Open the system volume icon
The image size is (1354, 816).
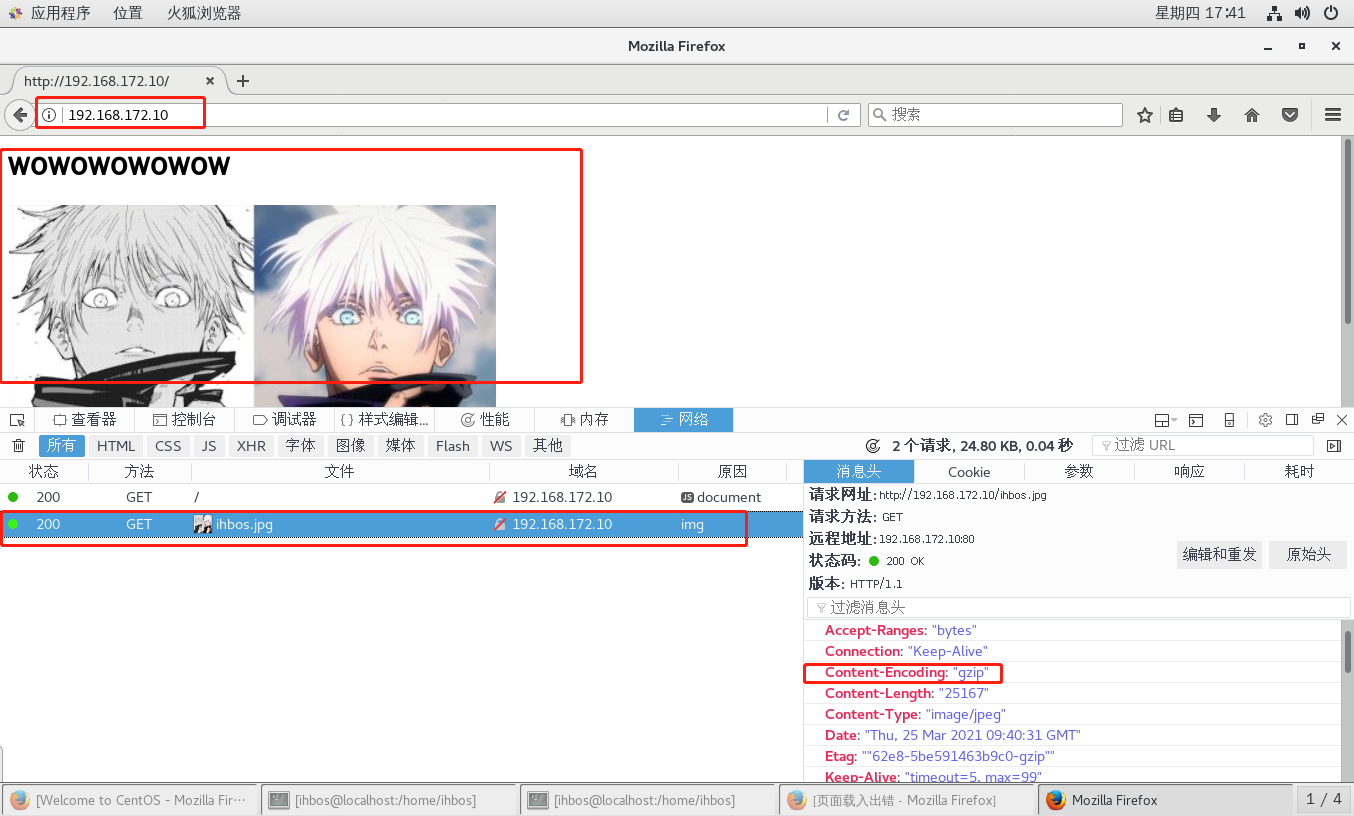coord(1302,13)
